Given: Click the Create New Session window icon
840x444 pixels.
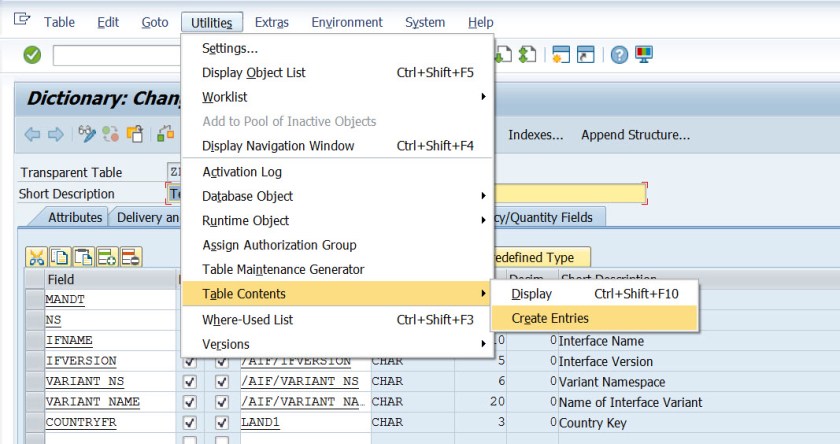Looking at the screenshot, I should click(561, 54).
